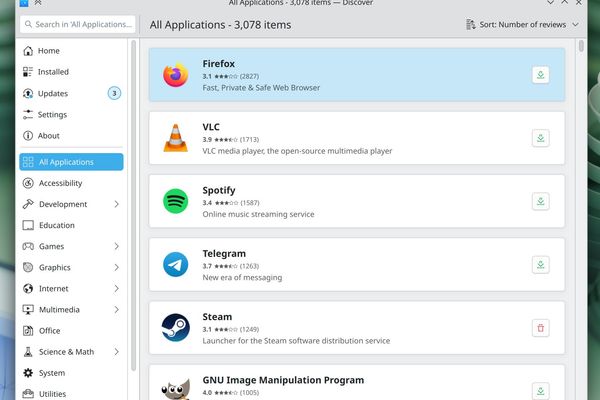The height and width of the screenshot is (400, 600).
Task: Open GNU Image Manipulation Program title
Action: click(283, 380)
